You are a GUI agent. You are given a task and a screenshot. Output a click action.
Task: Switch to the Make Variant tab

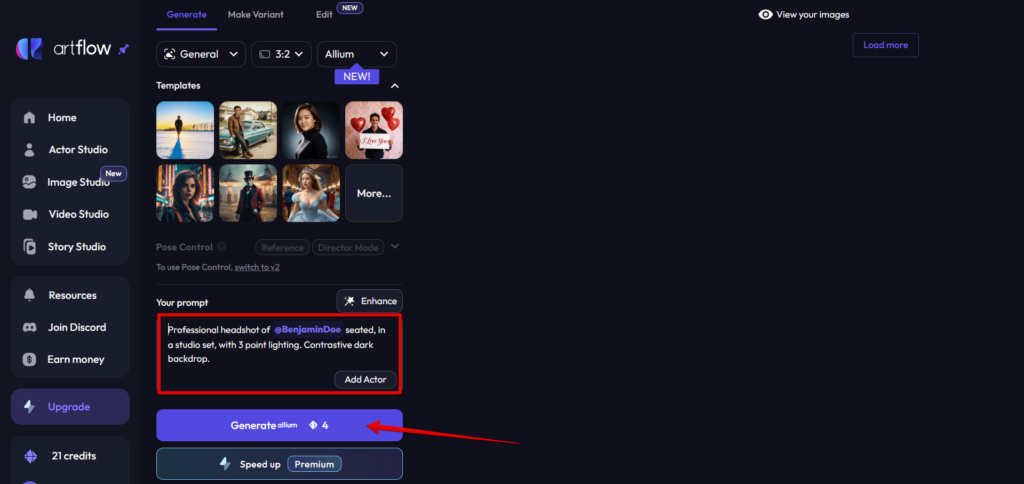pos(255,14)
